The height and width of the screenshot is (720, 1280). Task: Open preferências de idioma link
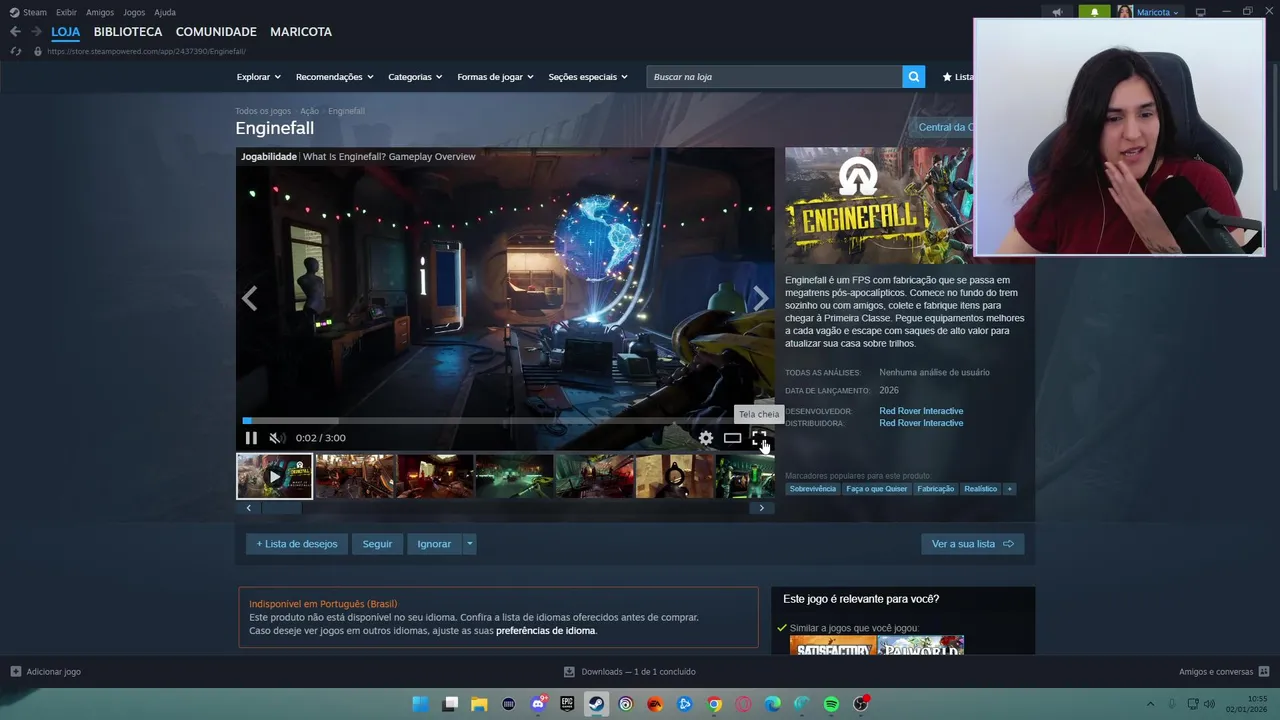coord(545,631)
